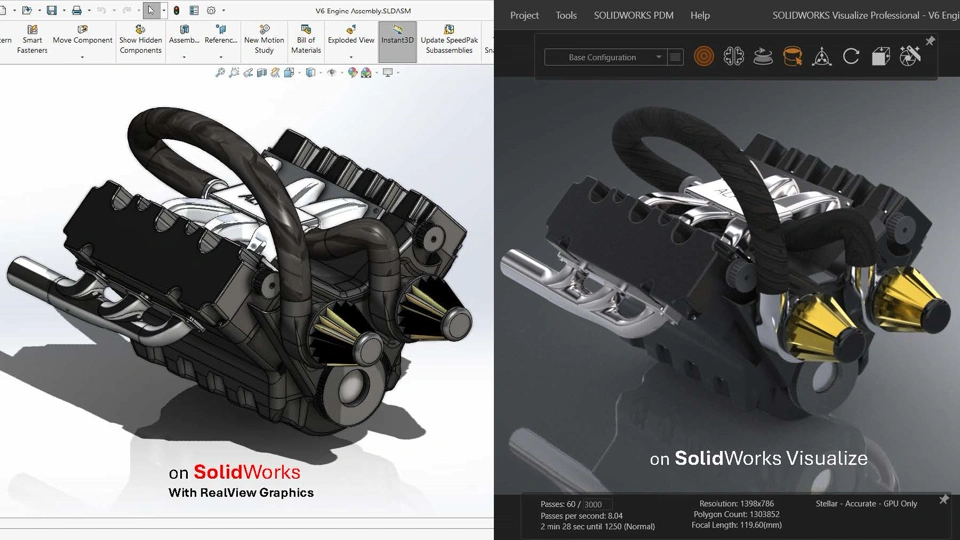Toggle the orange raytrace mode target icon
Viewport: 960px width, 540px height.
pos(704,57)
